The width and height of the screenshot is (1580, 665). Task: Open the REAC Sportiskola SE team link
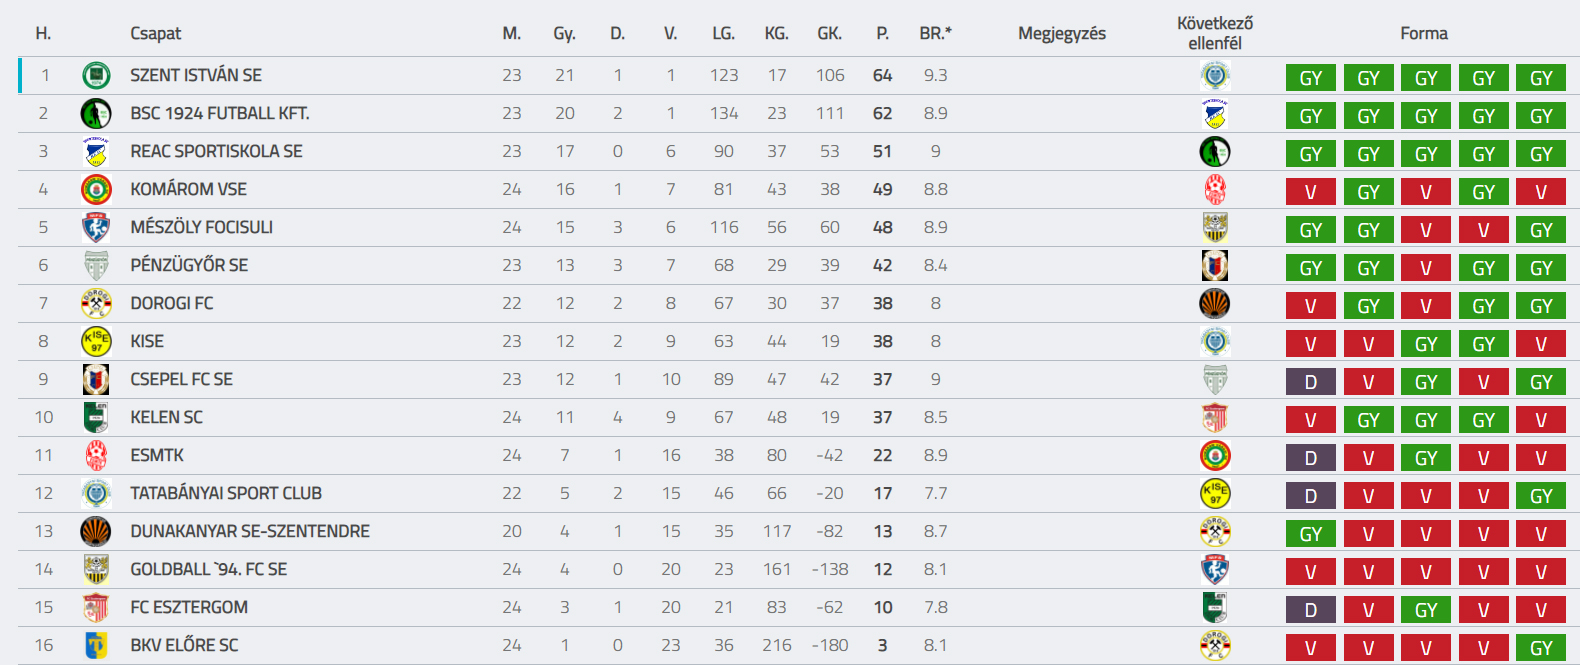(216, 151)
